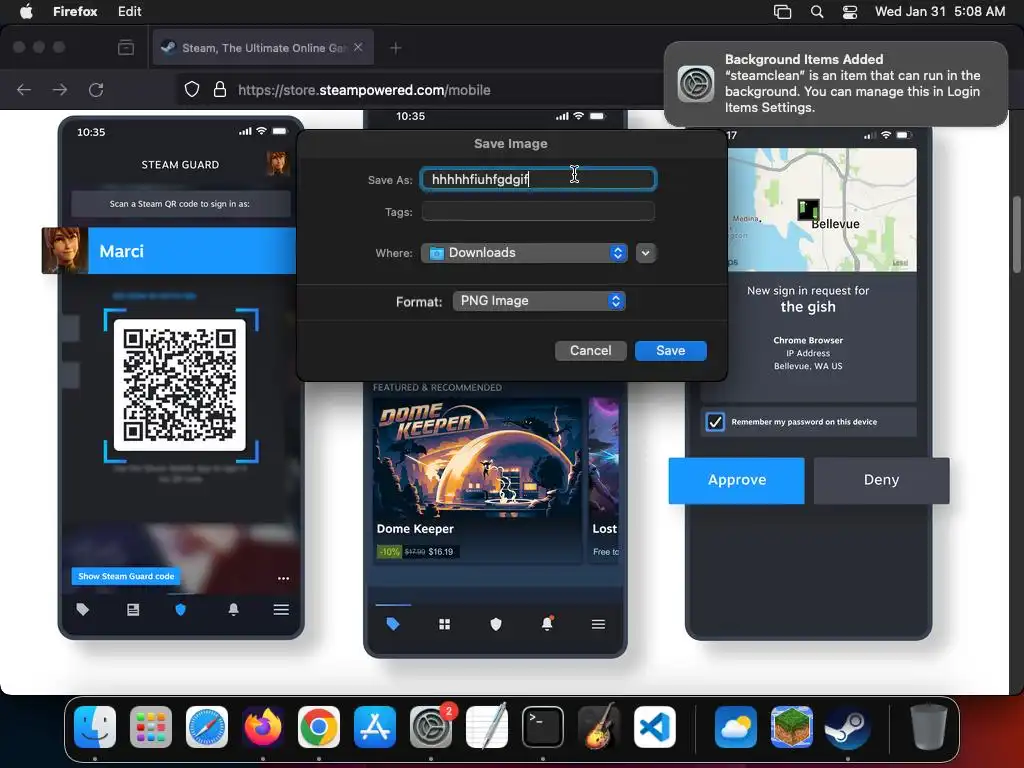Tap grid library icon in middle phone
This screenshot has height=768, width=1024.
(x=445, y=624)
